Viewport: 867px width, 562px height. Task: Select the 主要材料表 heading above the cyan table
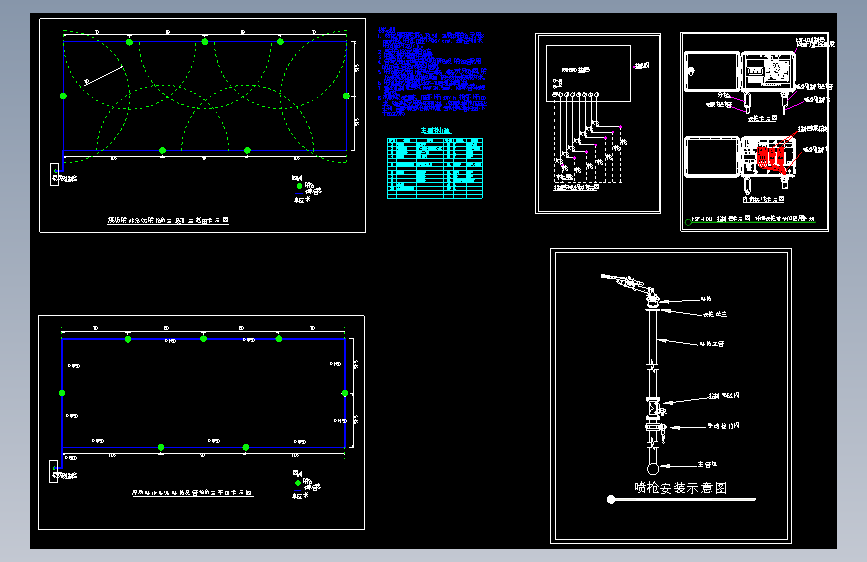[x=436, y=131]
